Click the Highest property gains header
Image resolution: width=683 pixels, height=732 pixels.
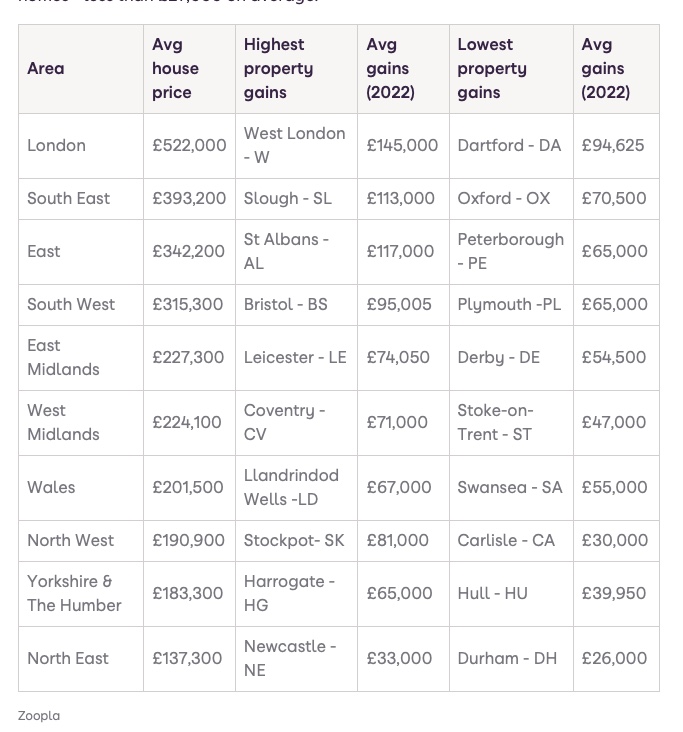click(274, 69)
